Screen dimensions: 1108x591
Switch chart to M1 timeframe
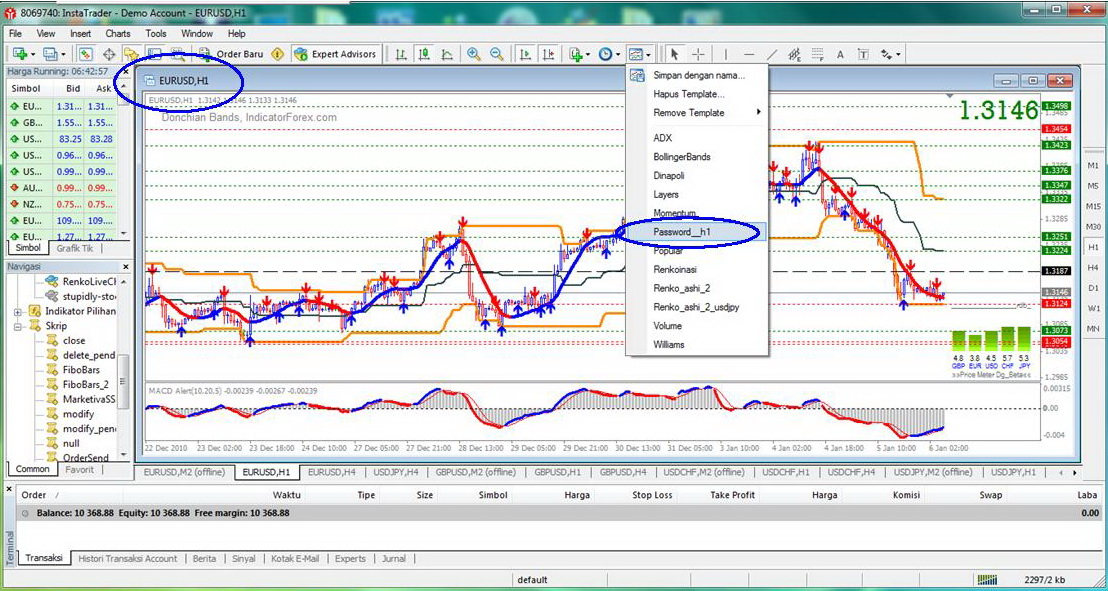[1092, 165]
